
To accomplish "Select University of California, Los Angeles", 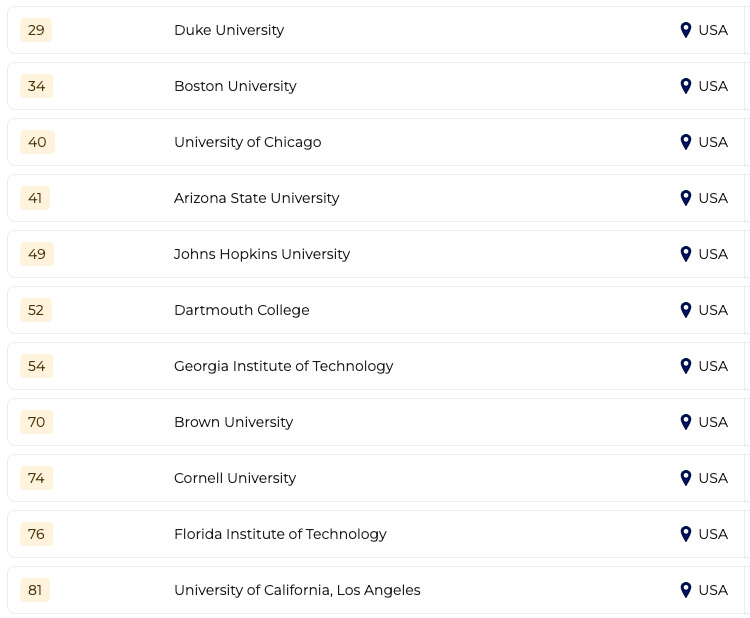I will coord(297,590).
